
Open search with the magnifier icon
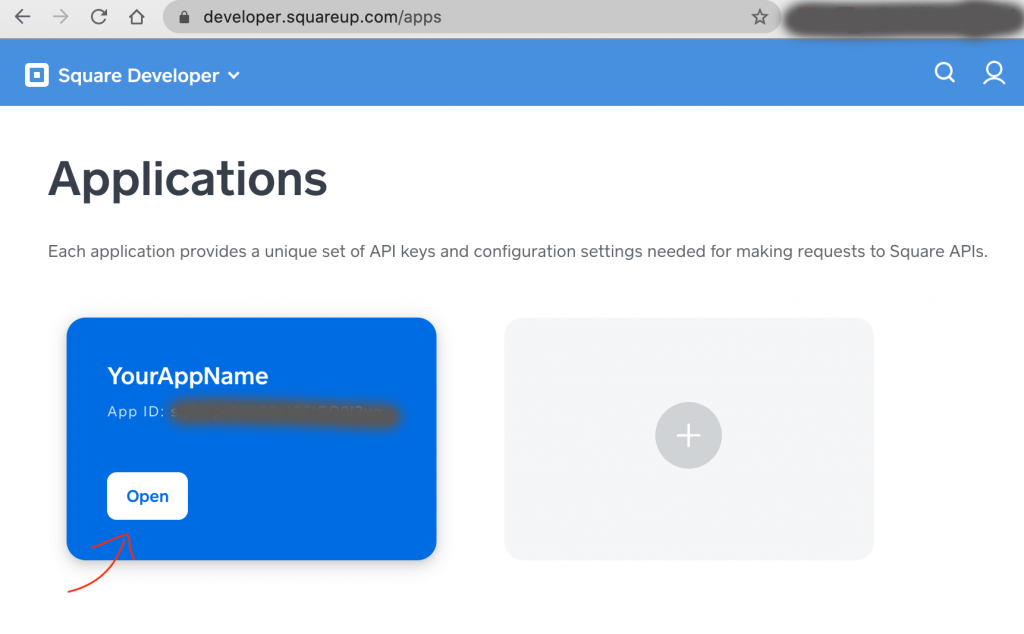[x=944, y=72]
